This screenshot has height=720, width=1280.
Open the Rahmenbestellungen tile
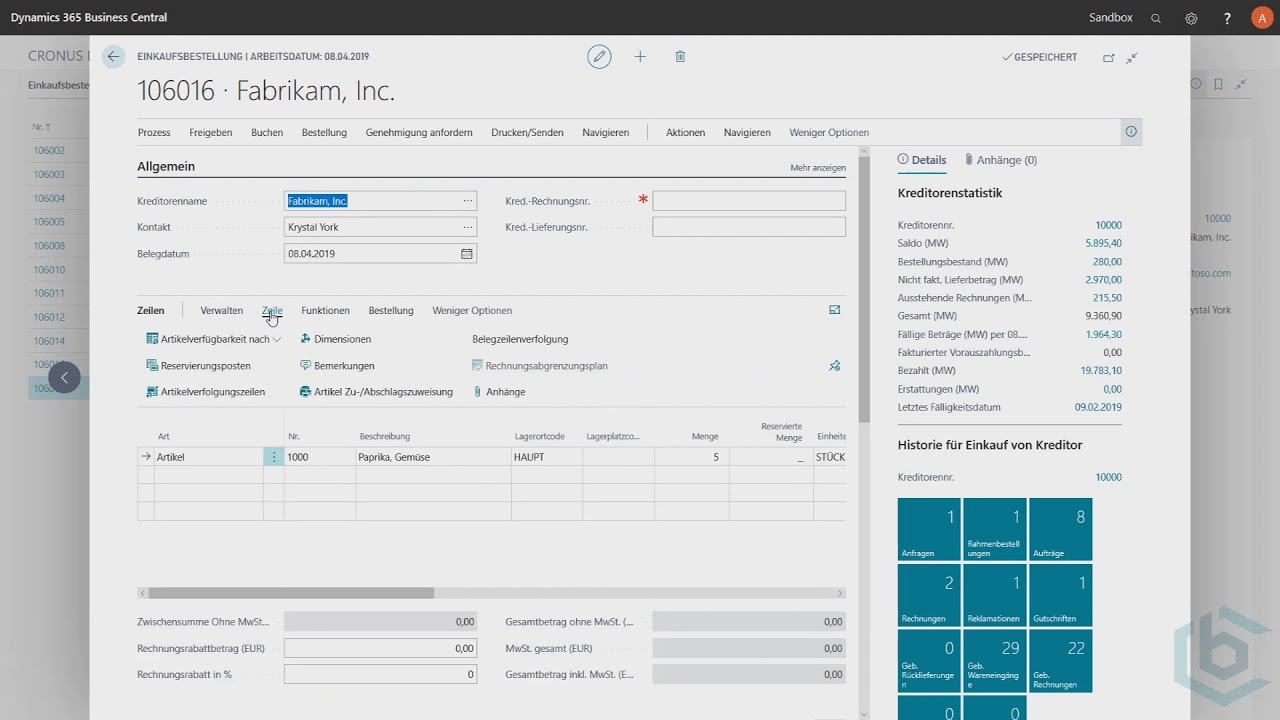pyautogui.click(x=995, y=529)
